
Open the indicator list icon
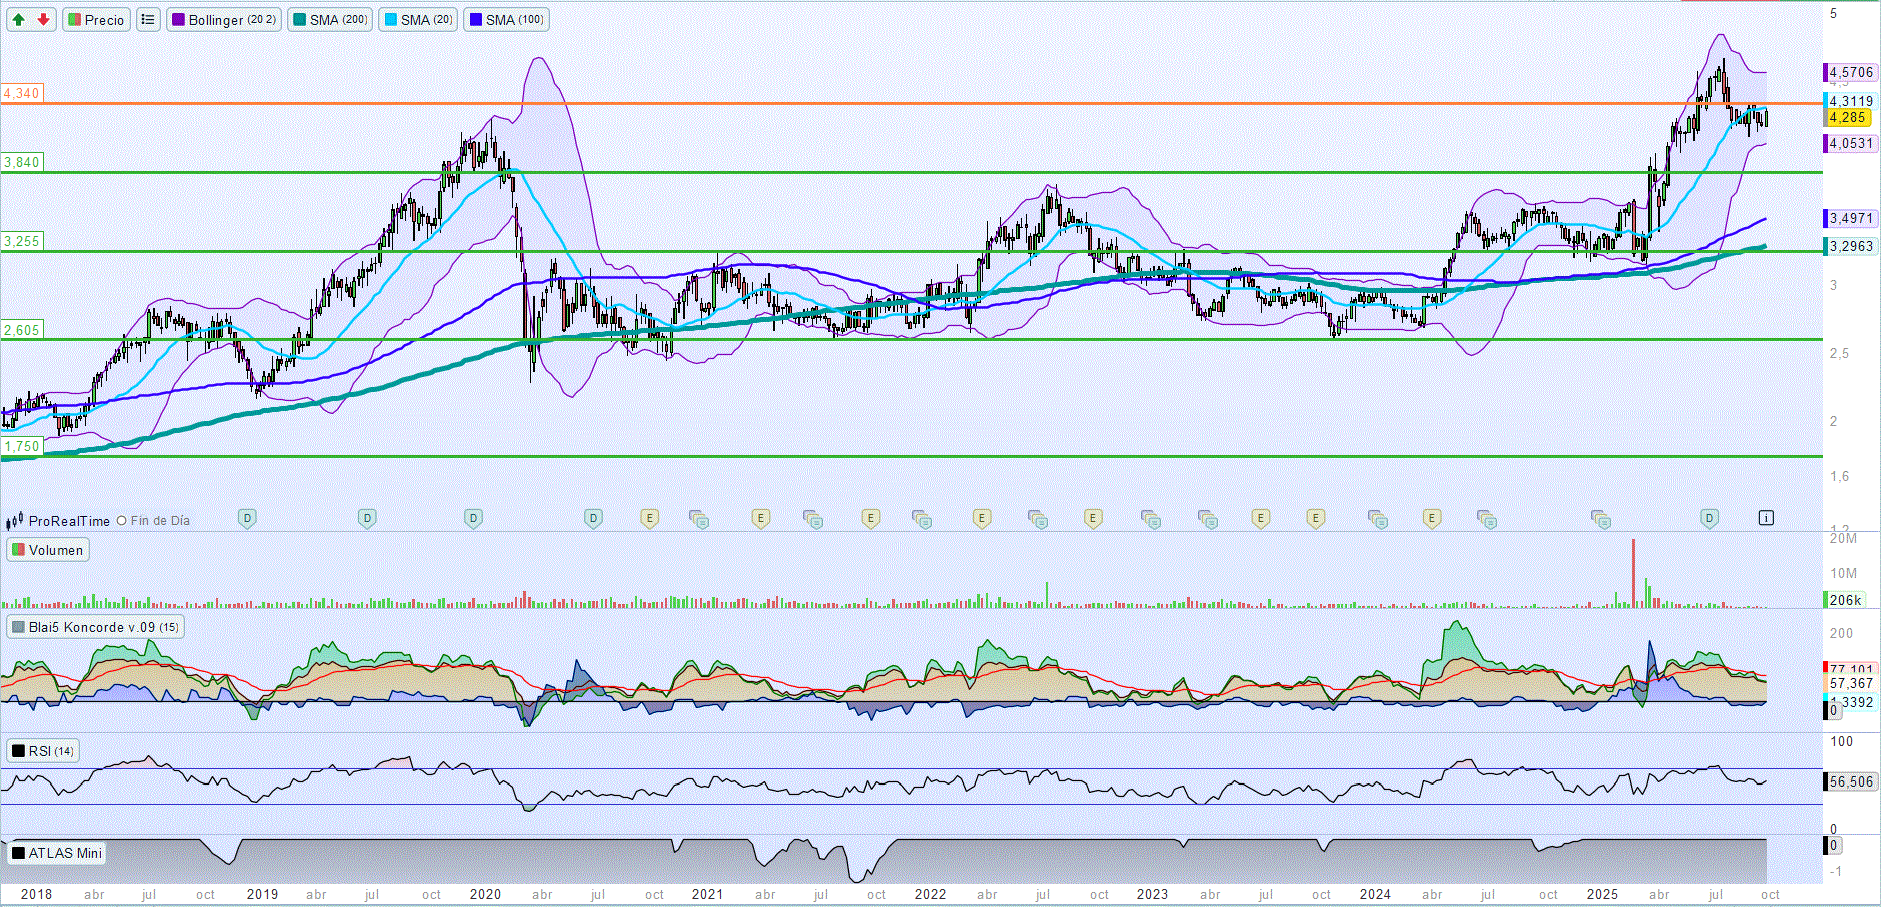point(148,20)
